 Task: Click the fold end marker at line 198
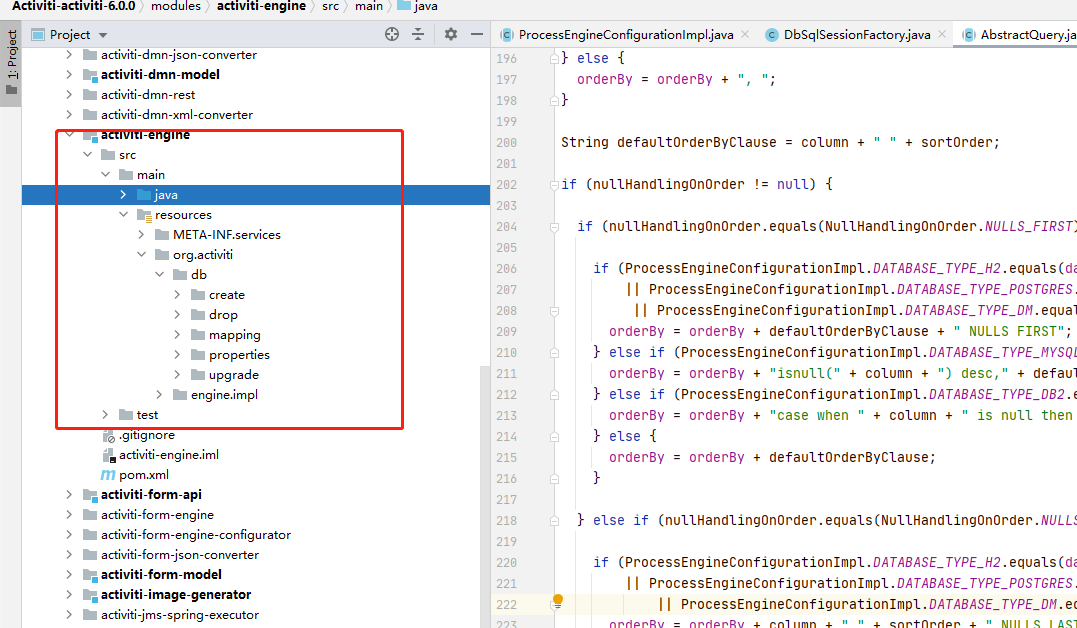(x=554, y=100)
